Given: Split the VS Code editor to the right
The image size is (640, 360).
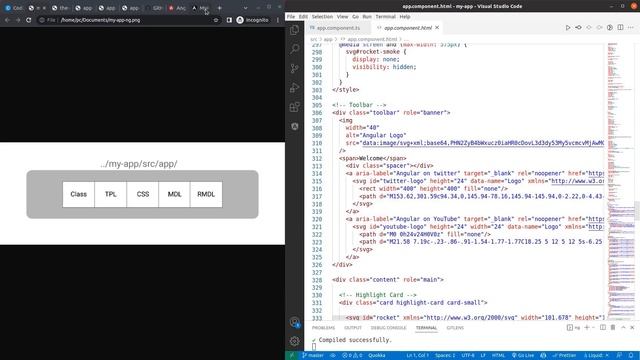Looking at the screenshot, I should 620,27.
